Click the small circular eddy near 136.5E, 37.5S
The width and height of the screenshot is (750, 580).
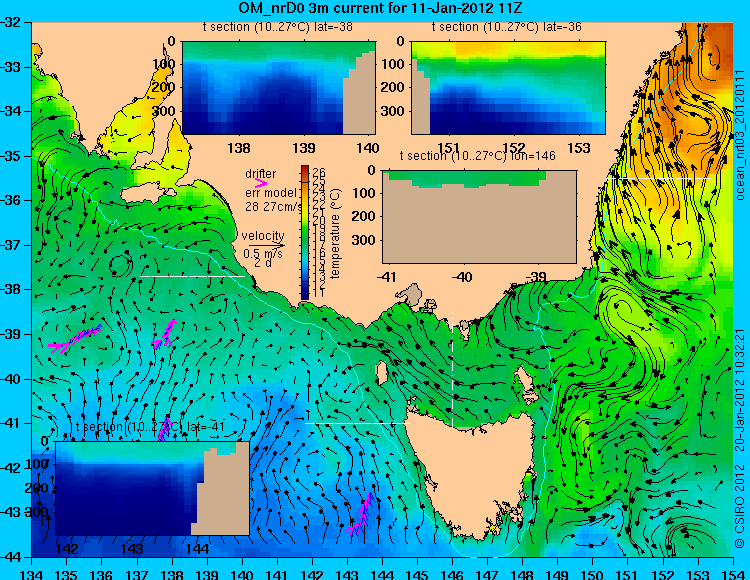[120, 264]
